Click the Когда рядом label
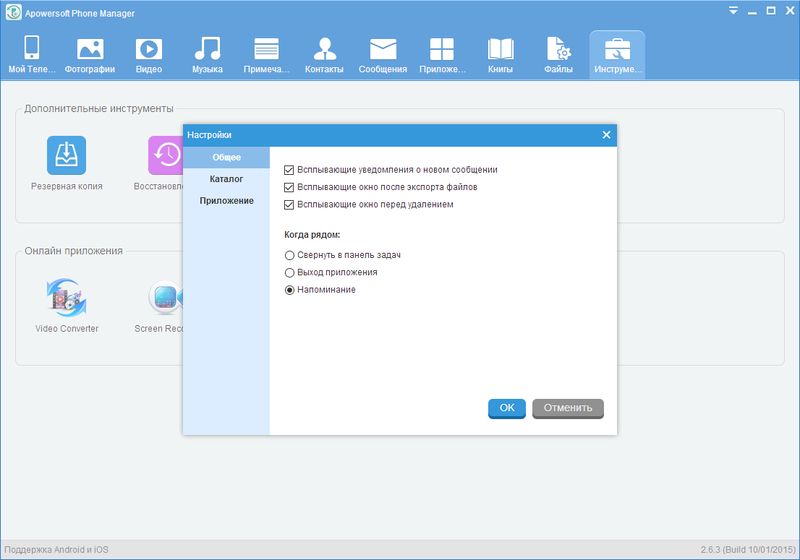Image resolution: width=800 pixels, height=560 pixels. (312, 235)
